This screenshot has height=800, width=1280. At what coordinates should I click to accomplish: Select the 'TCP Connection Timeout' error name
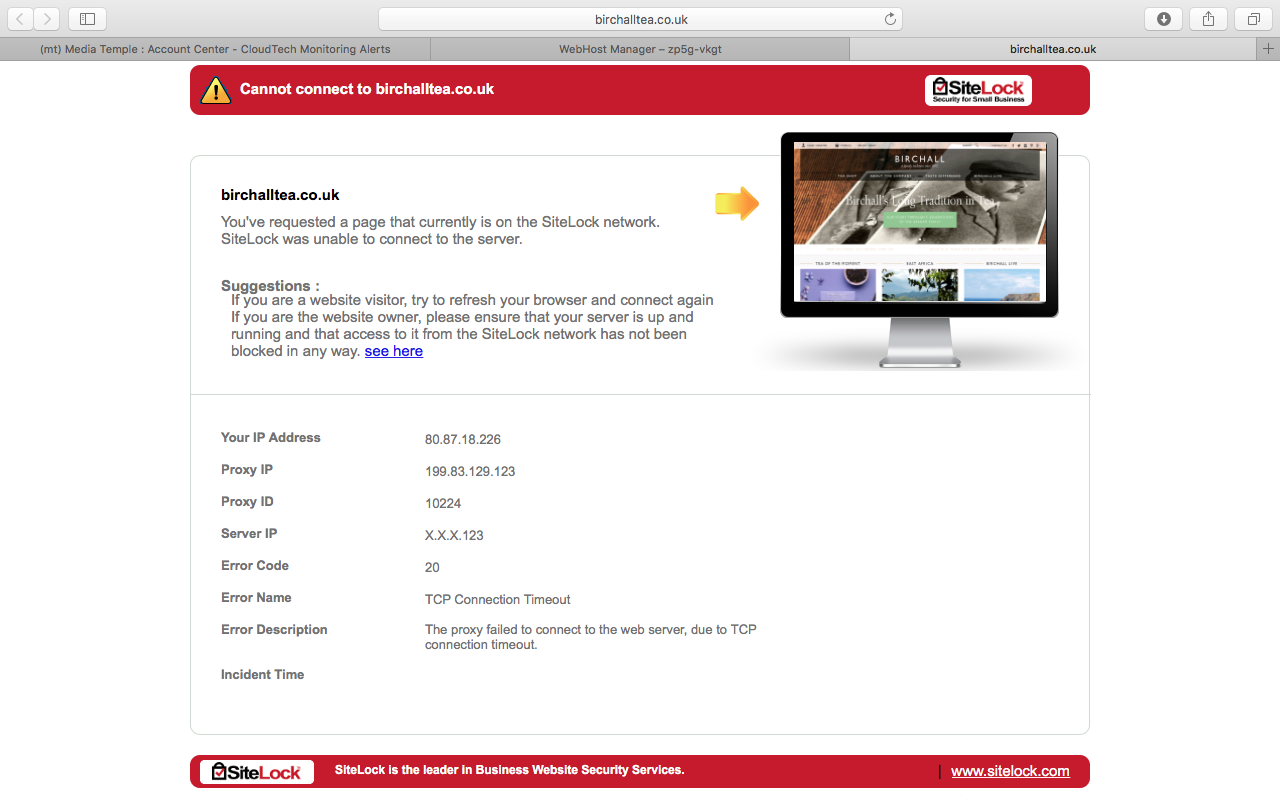(498, 599)
